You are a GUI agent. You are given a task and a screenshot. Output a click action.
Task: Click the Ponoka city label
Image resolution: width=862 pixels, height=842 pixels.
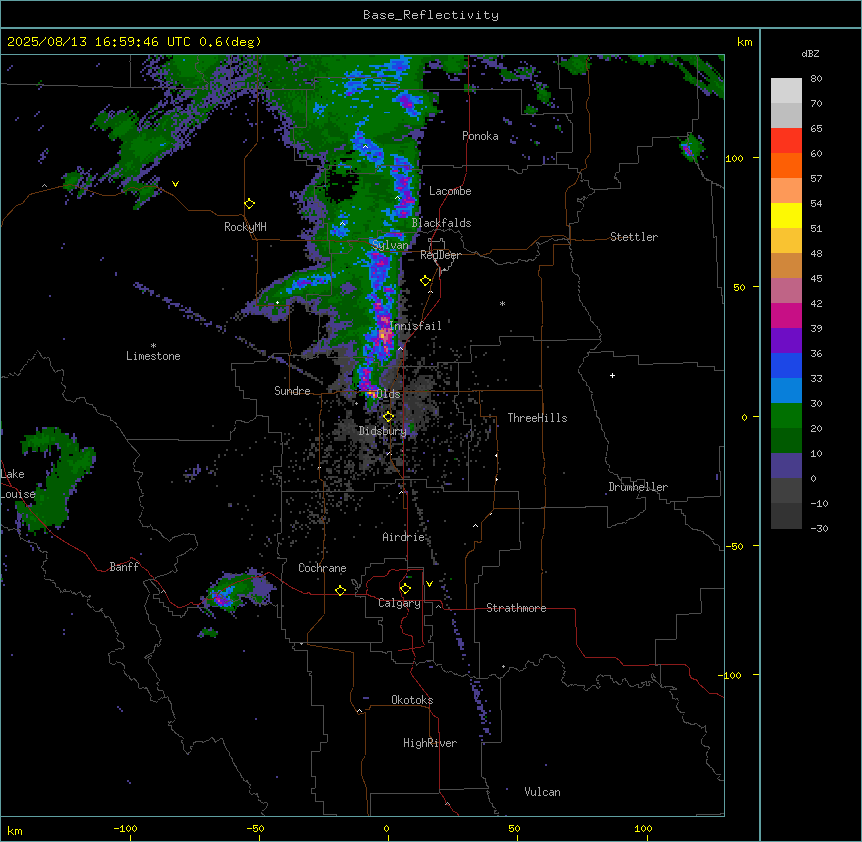tap(480, 136)
